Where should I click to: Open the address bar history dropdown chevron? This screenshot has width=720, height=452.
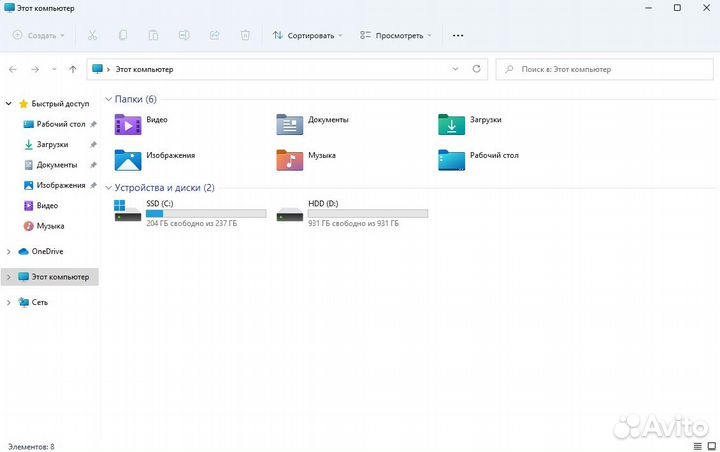point(455,69)
